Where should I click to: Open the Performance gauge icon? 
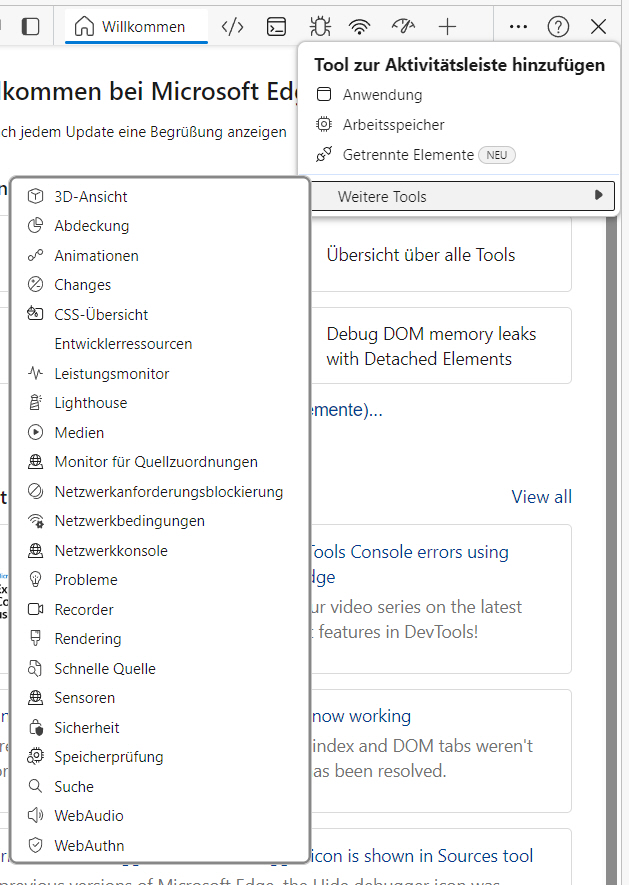click(403, 27)
